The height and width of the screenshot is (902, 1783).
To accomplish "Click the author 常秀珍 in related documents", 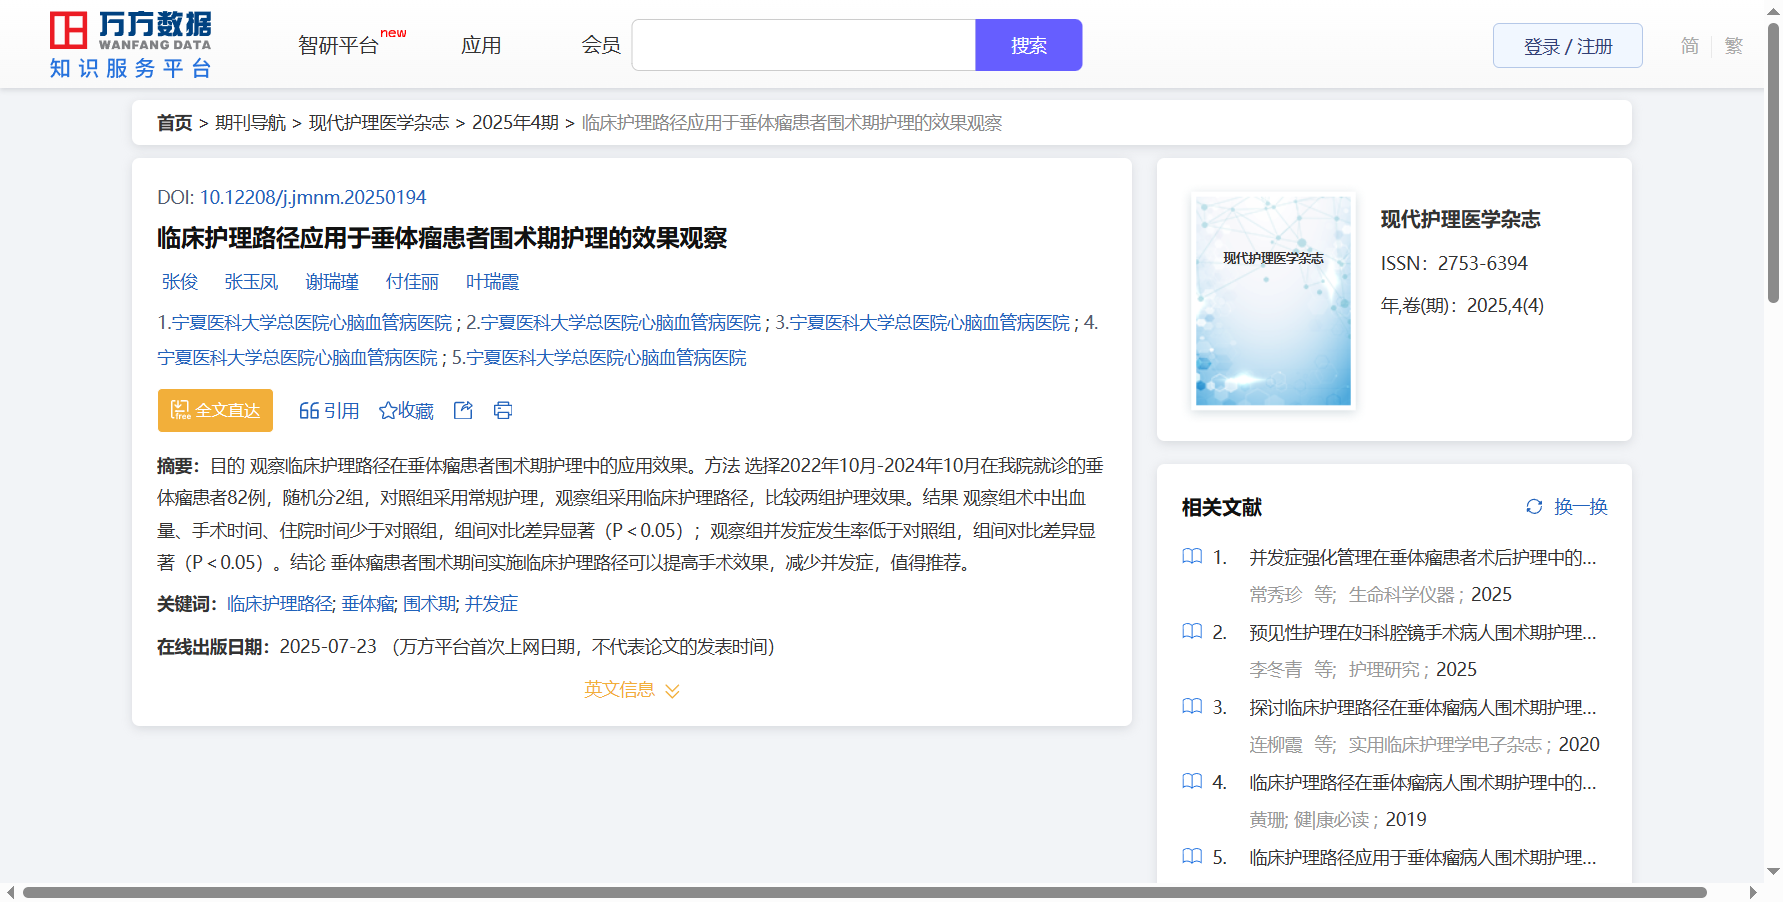I will [x=1276, y=595].
